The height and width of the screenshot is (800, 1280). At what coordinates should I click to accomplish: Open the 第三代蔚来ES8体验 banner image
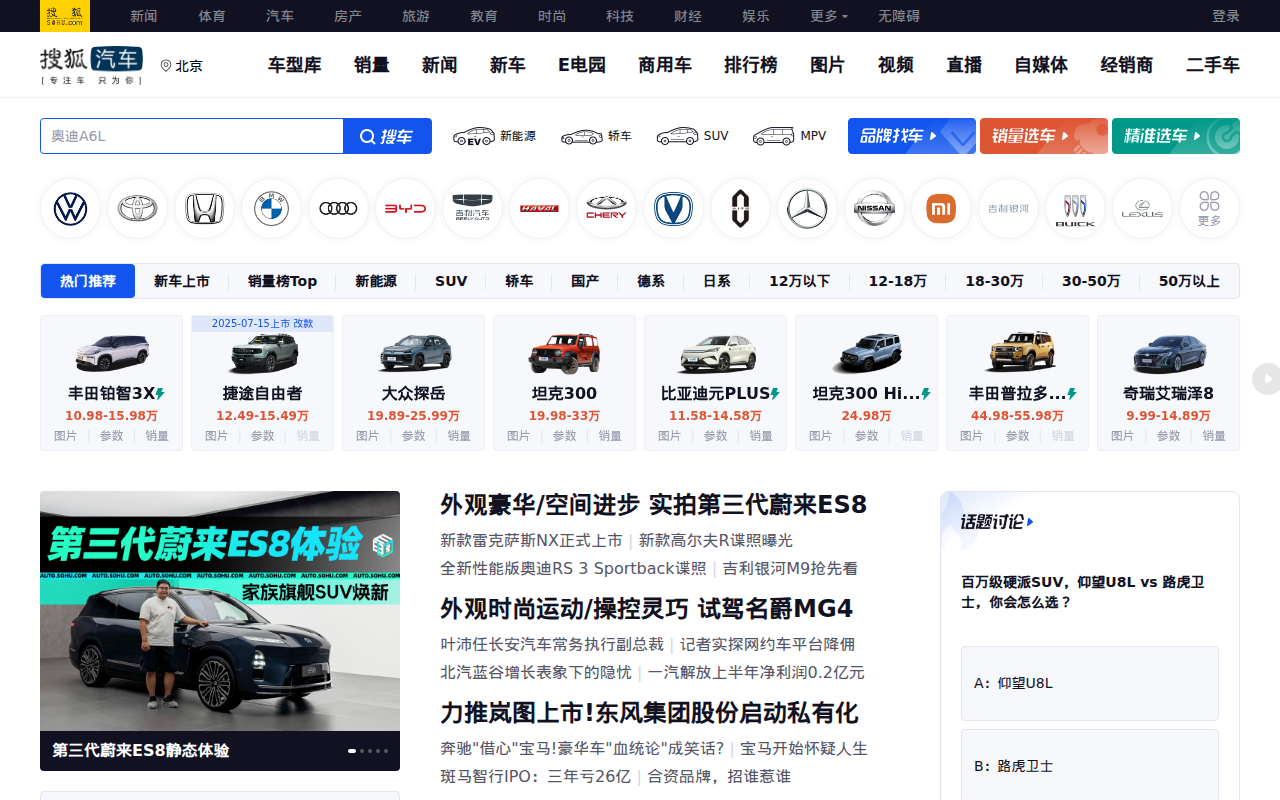tap(220, 611)
